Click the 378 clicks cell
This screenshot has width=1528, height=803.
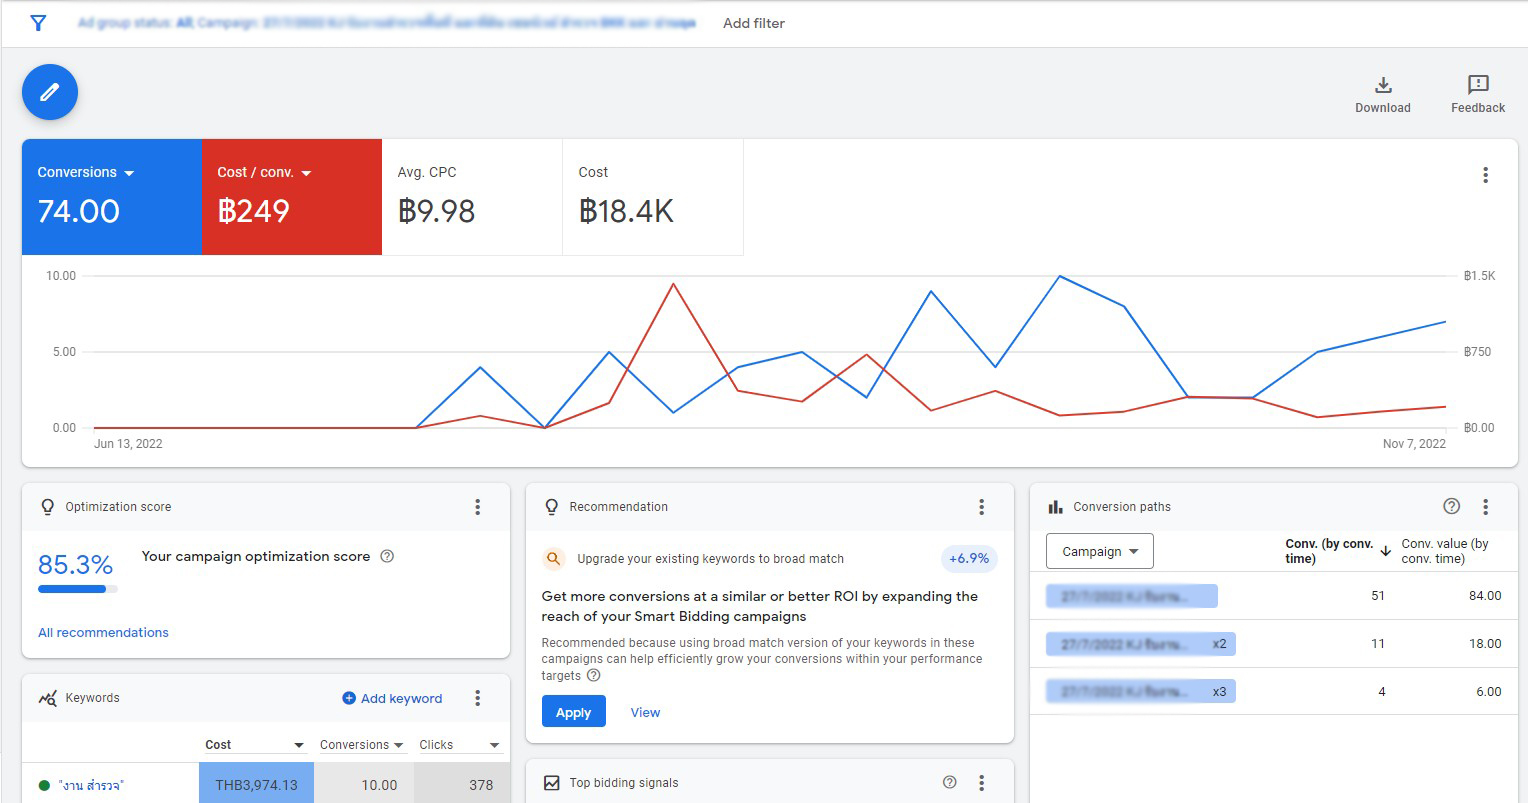coord(462,785)
